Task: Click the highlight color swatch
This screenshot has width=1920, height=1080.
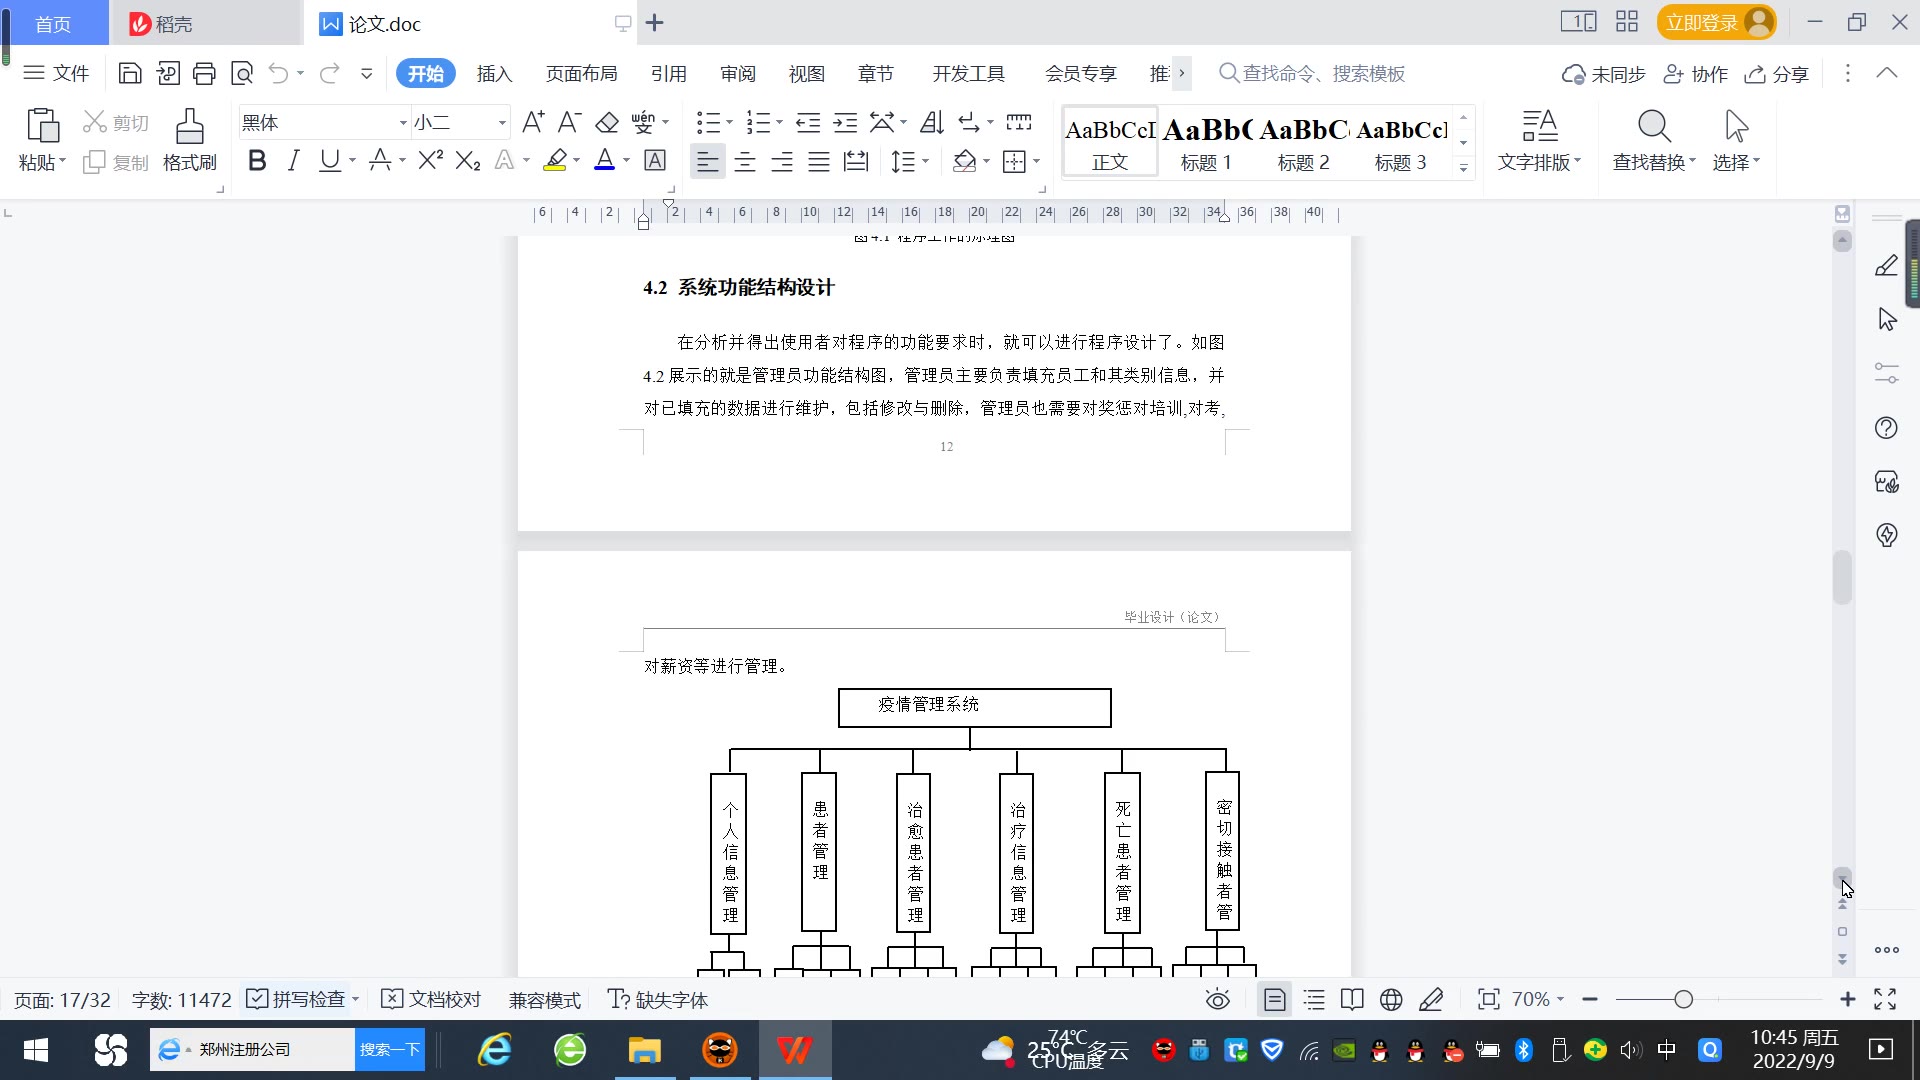Action: click(555, 160)
